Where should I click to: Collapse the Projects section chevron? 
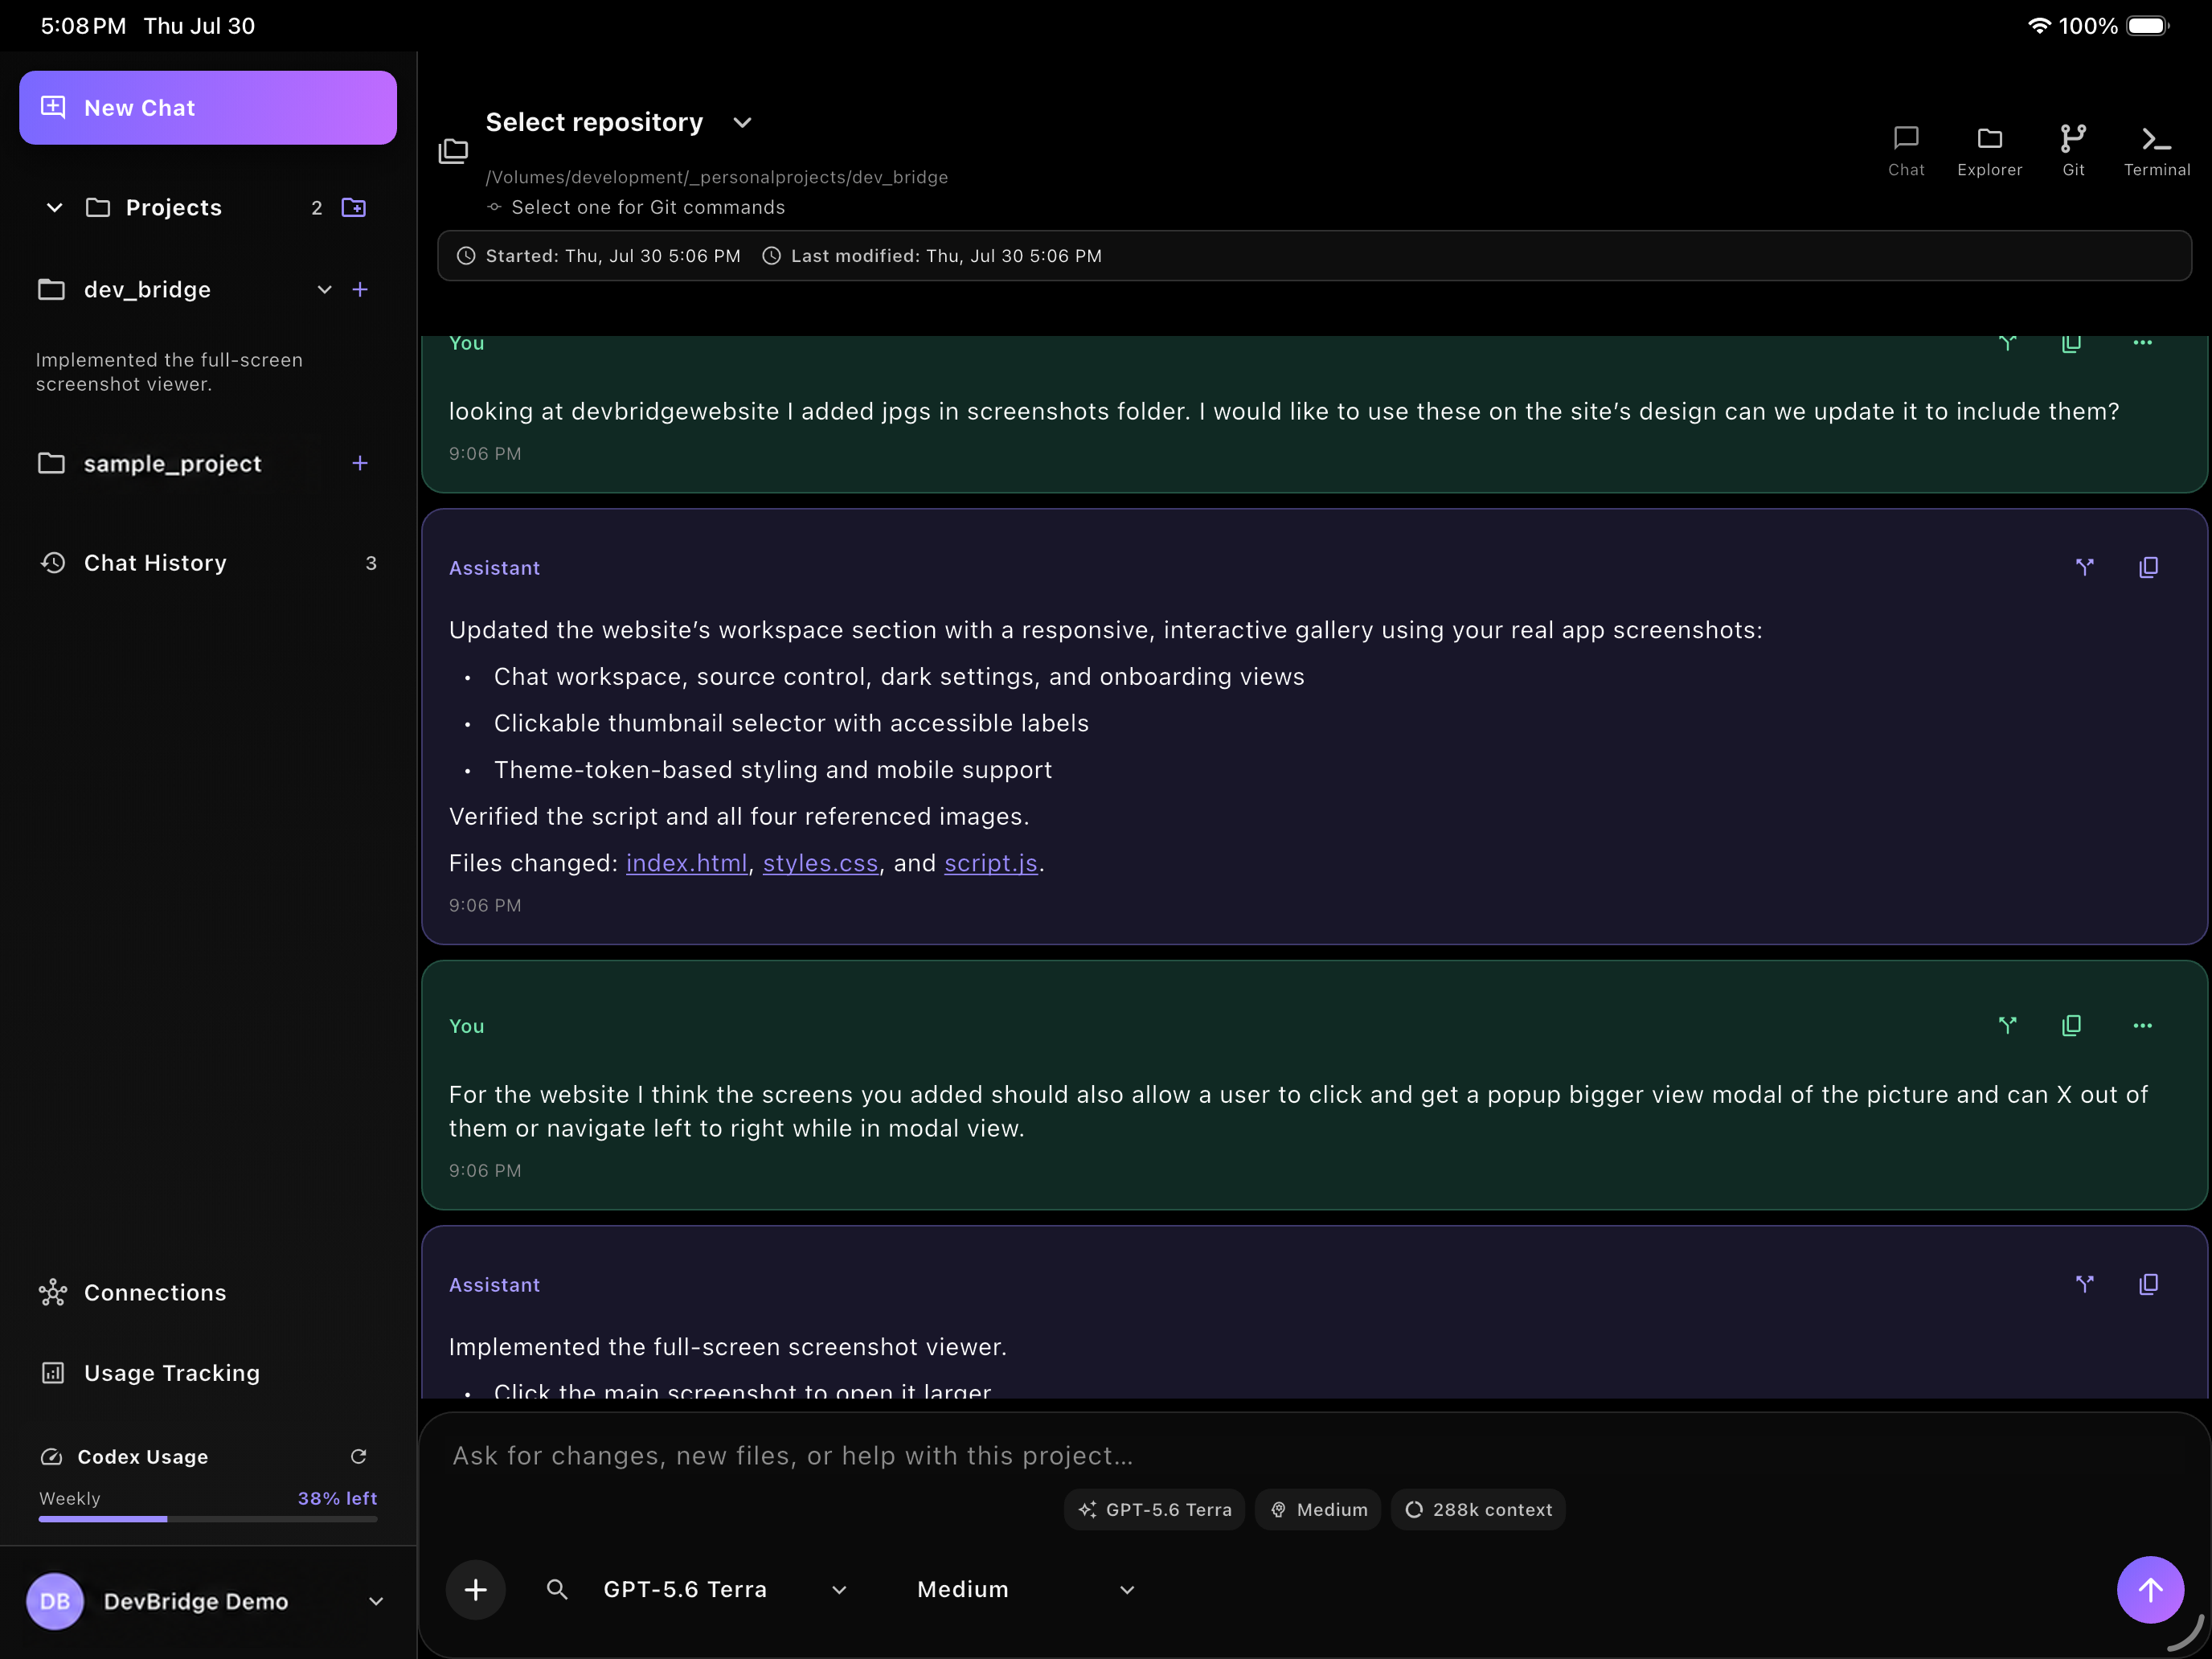point(55,208)
